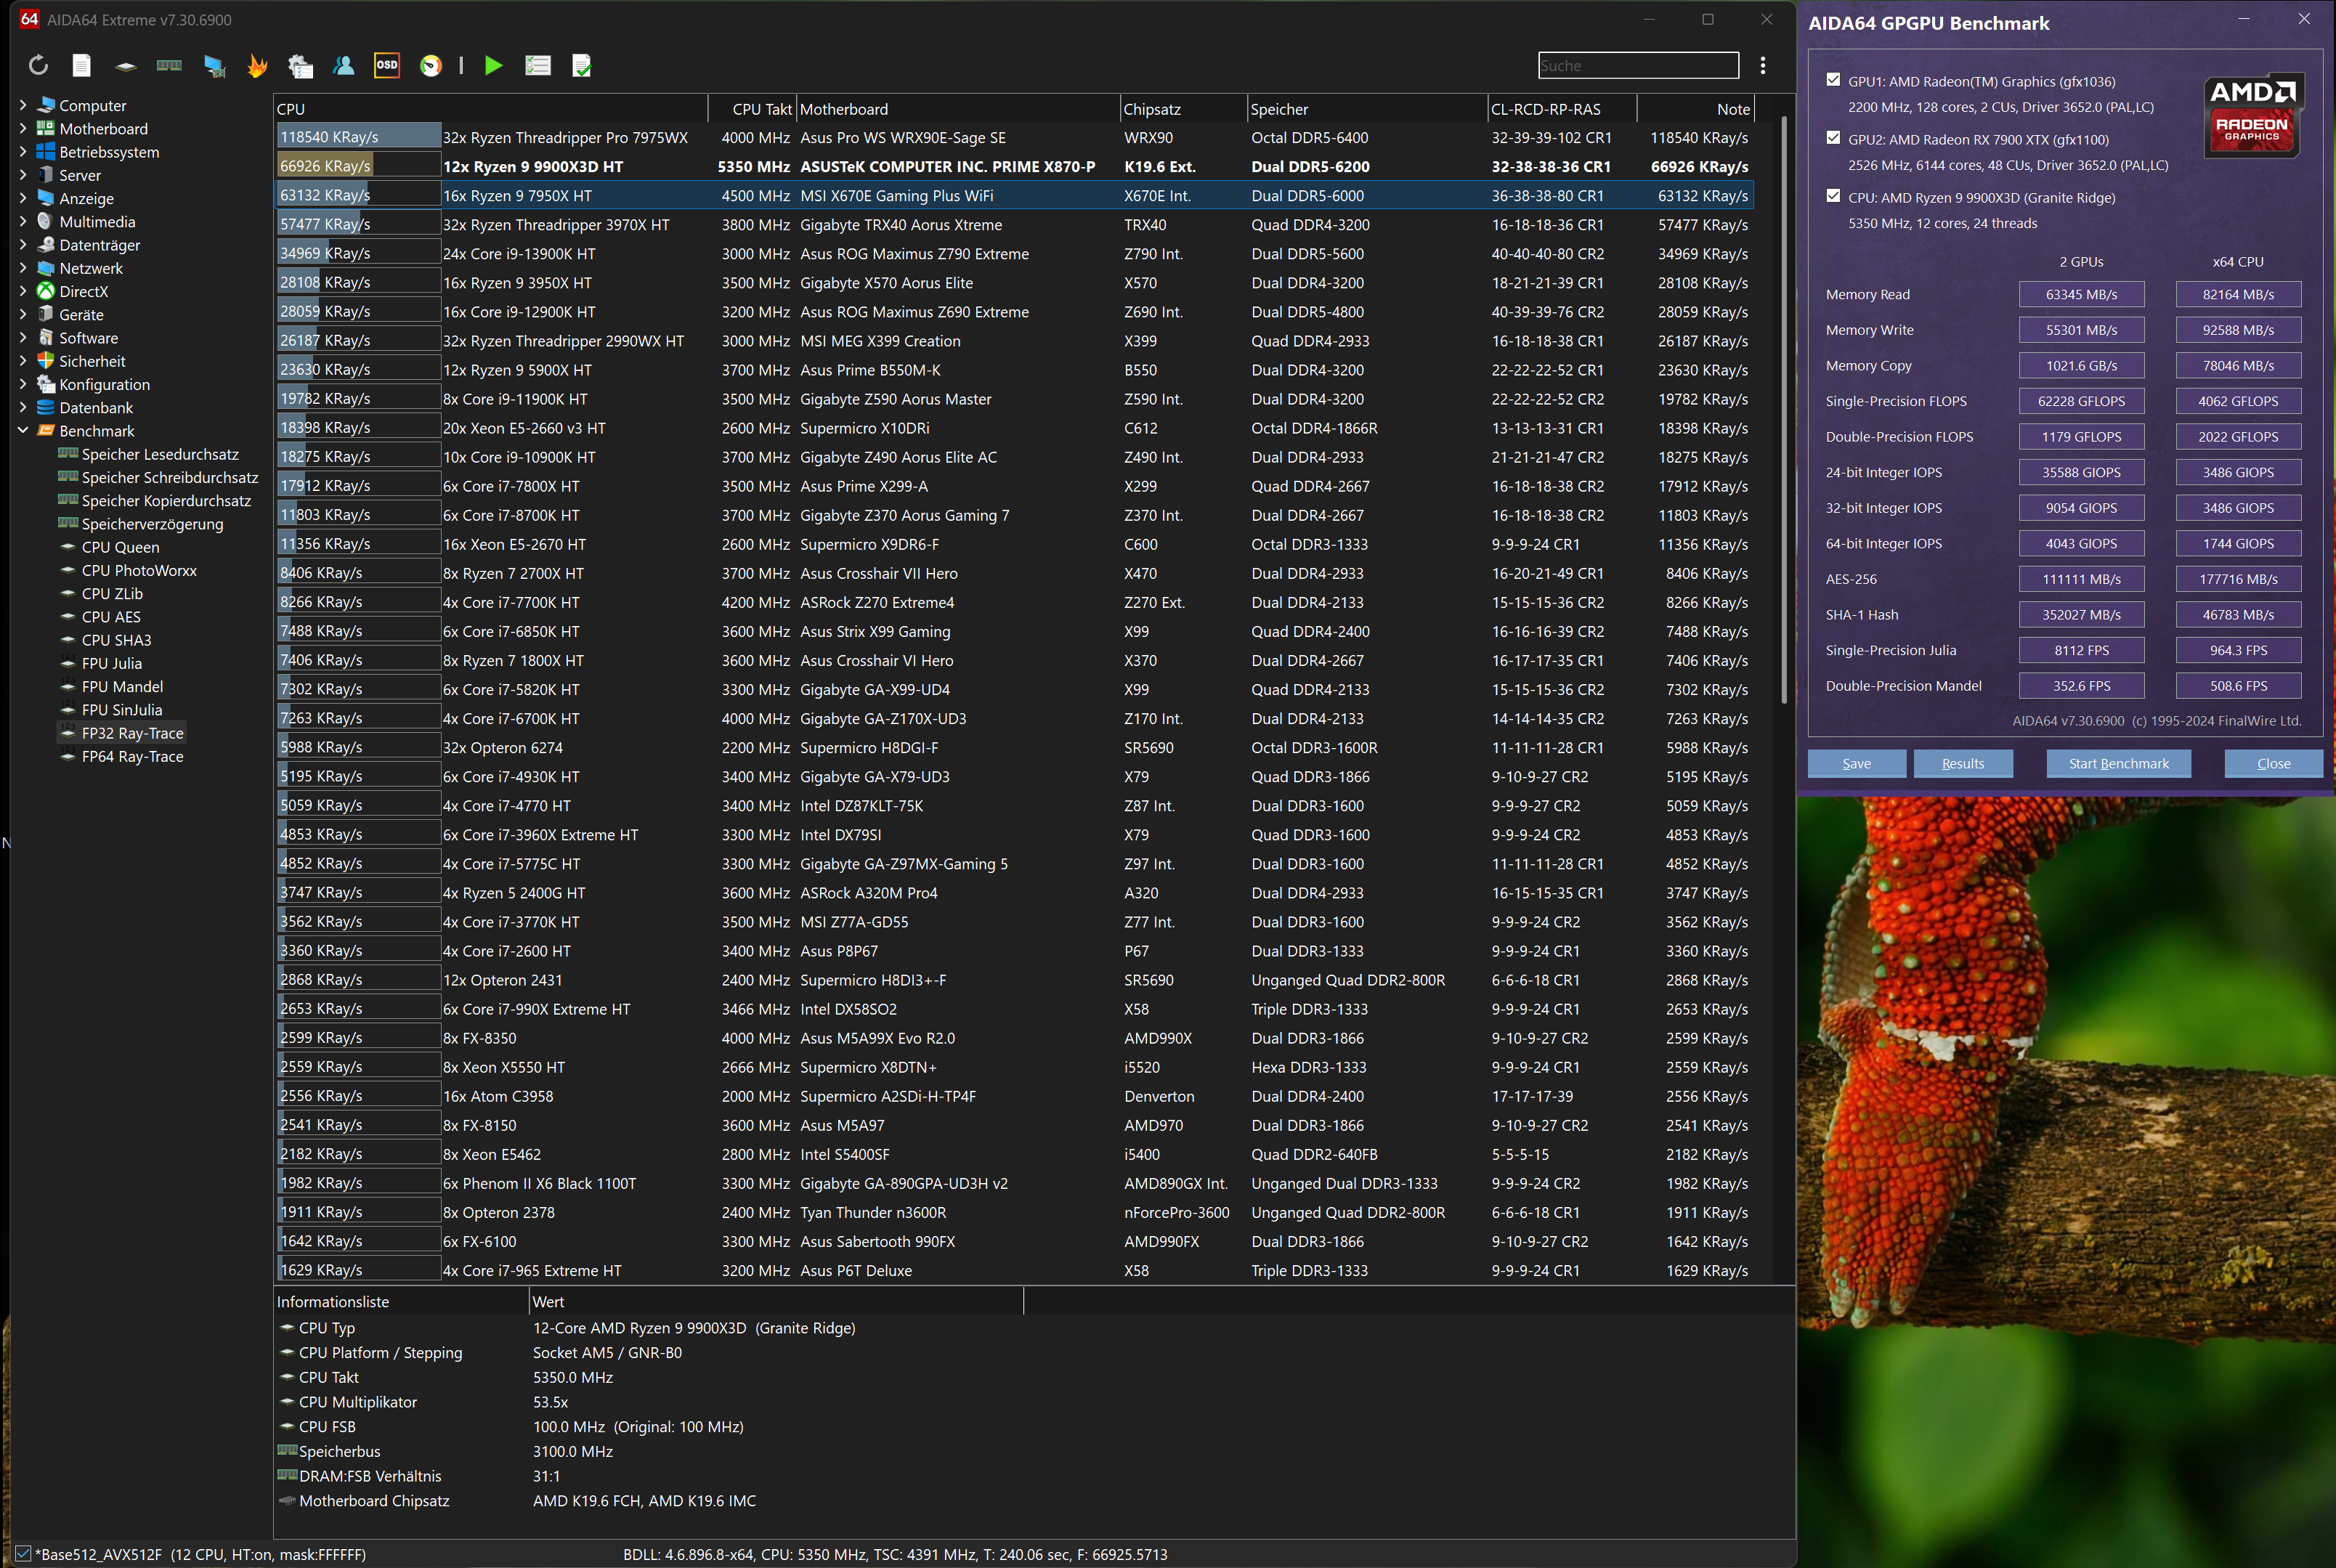Click the 66926 KRay/s result bar

359,166
